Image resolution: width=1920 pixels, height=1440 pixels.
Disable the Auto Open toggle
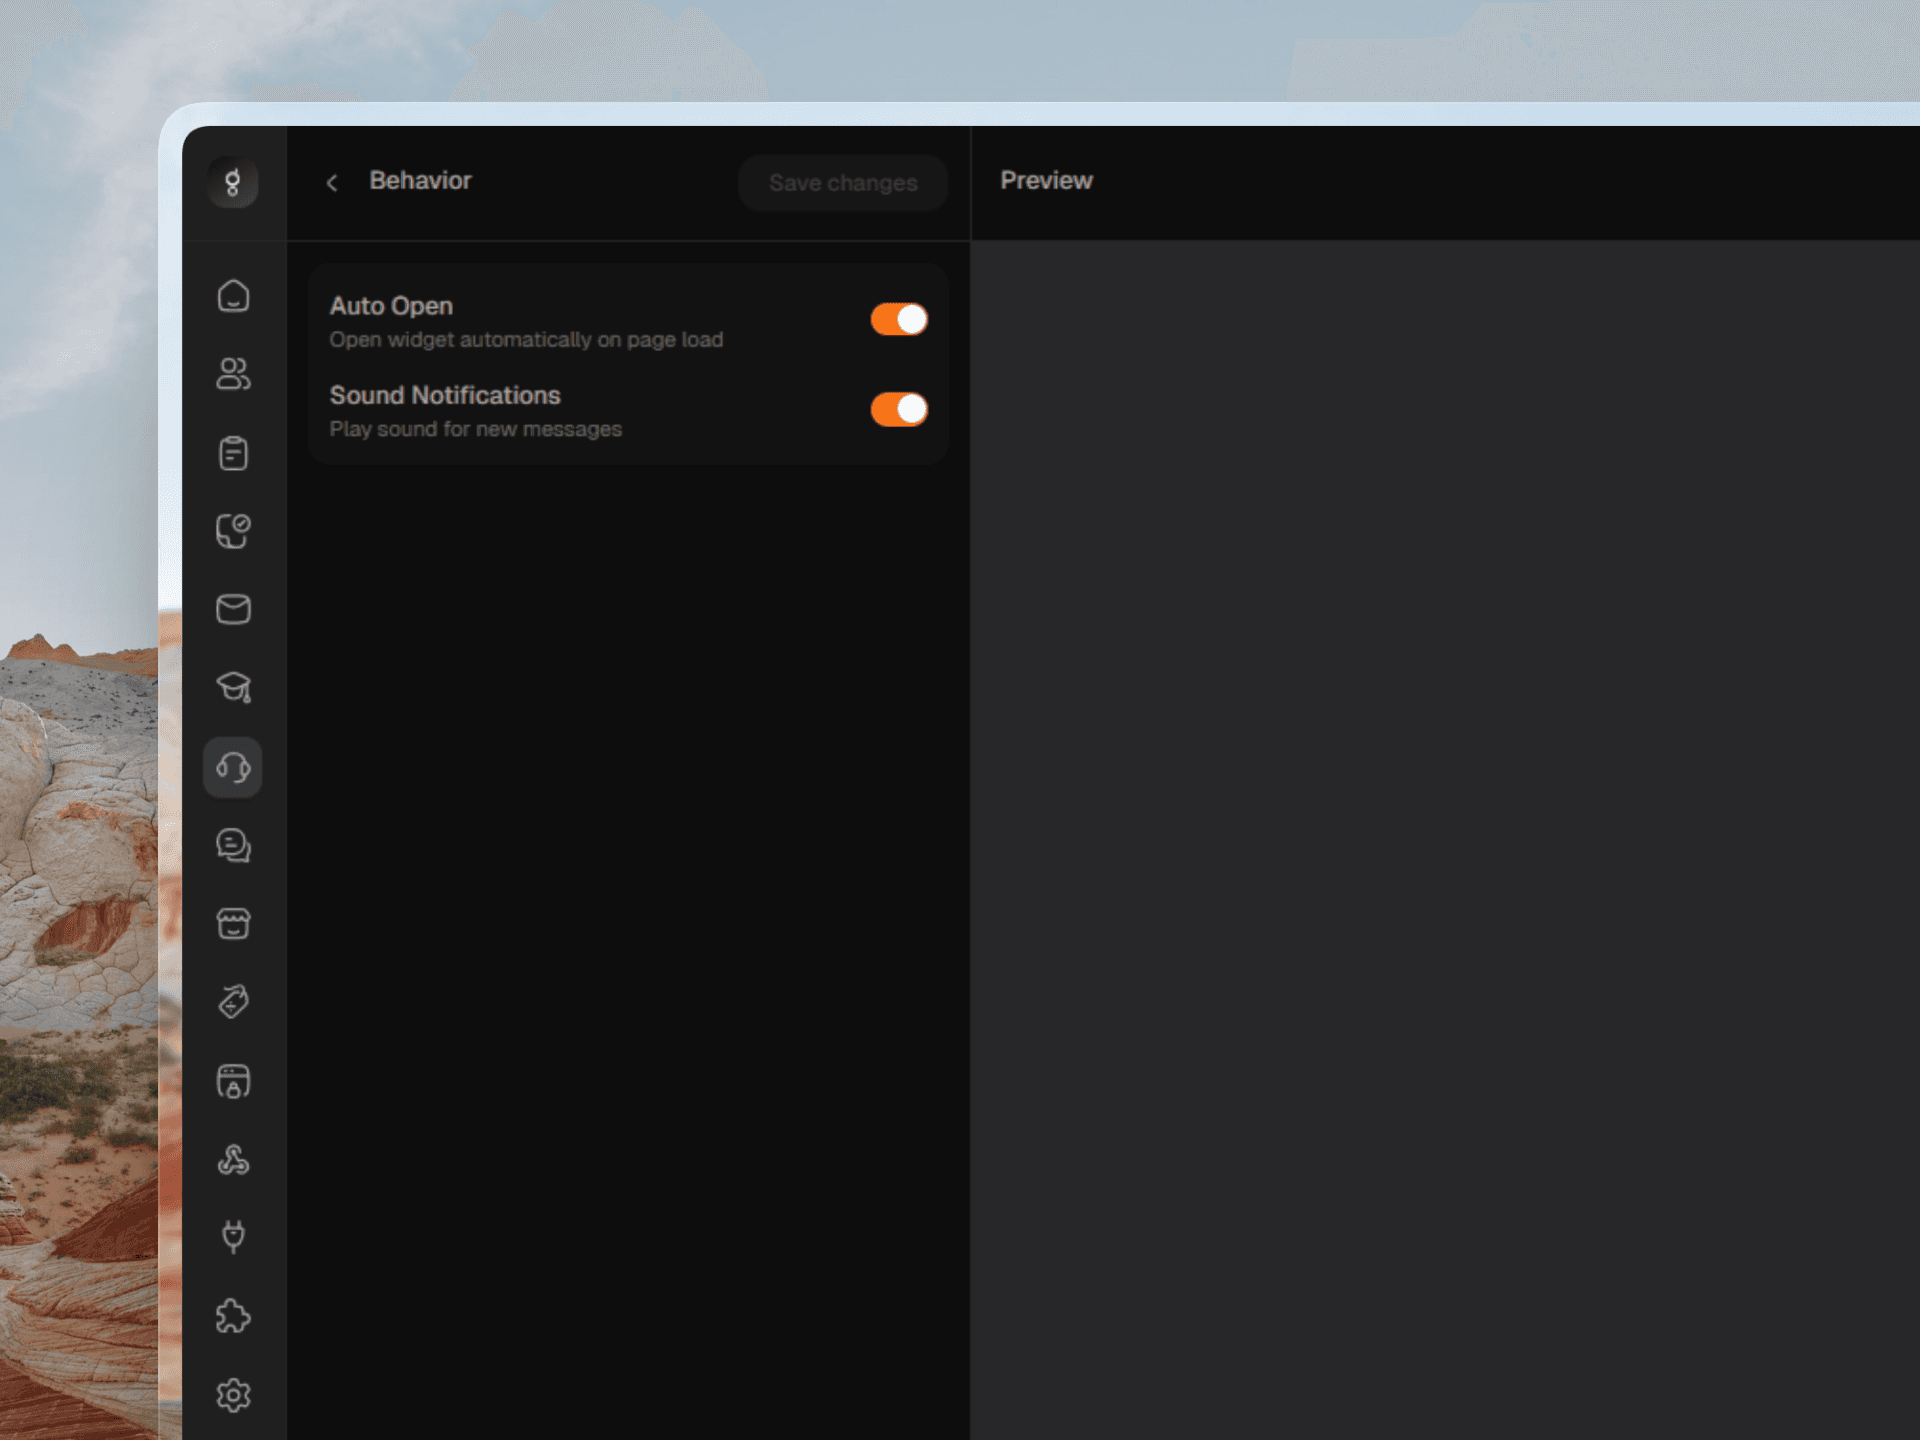tap(899, 320)
